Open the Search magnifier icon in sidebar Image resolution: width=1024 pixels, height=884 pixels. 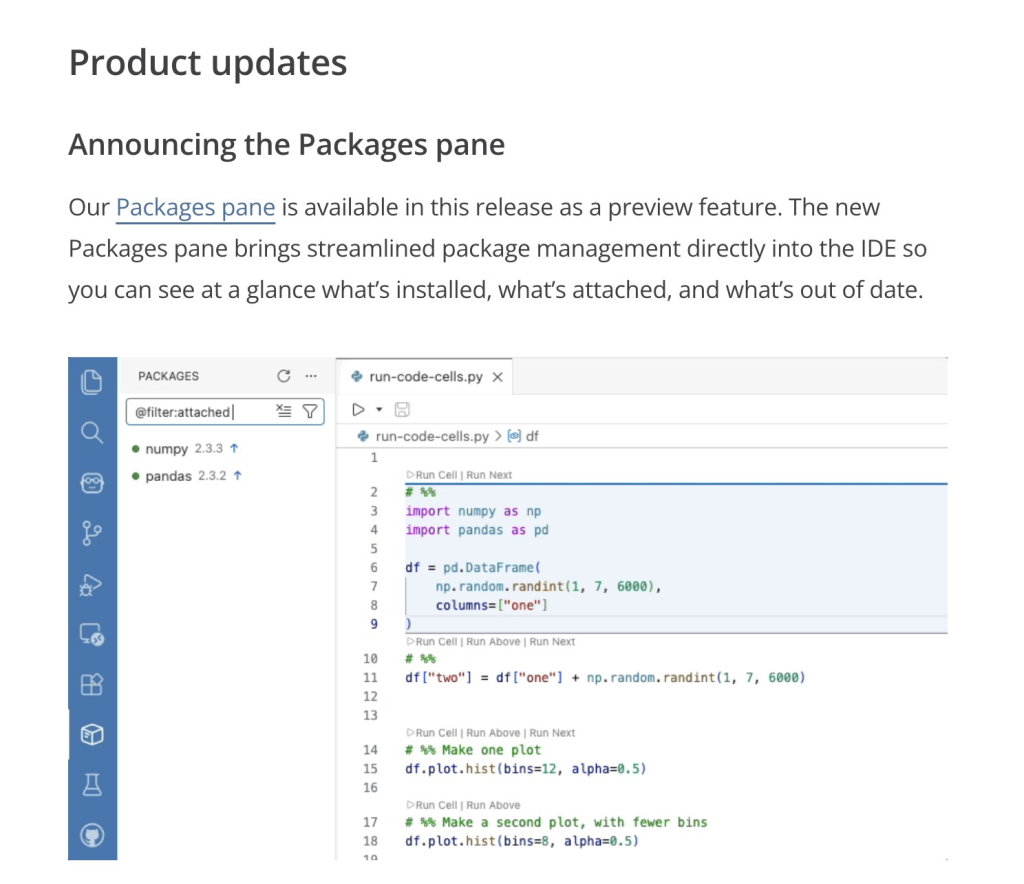pyautogui.click(x=91, y=432)
